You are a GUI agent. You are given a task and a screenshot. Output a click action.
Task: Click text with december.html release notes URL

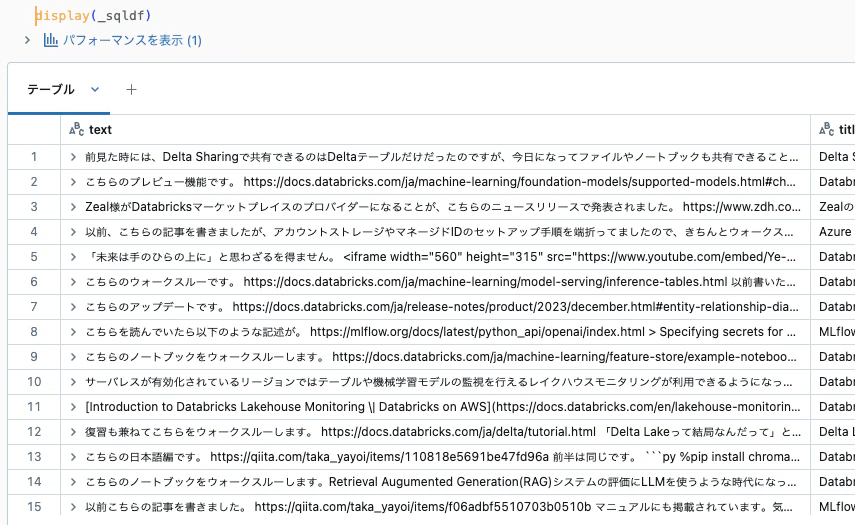442,307
